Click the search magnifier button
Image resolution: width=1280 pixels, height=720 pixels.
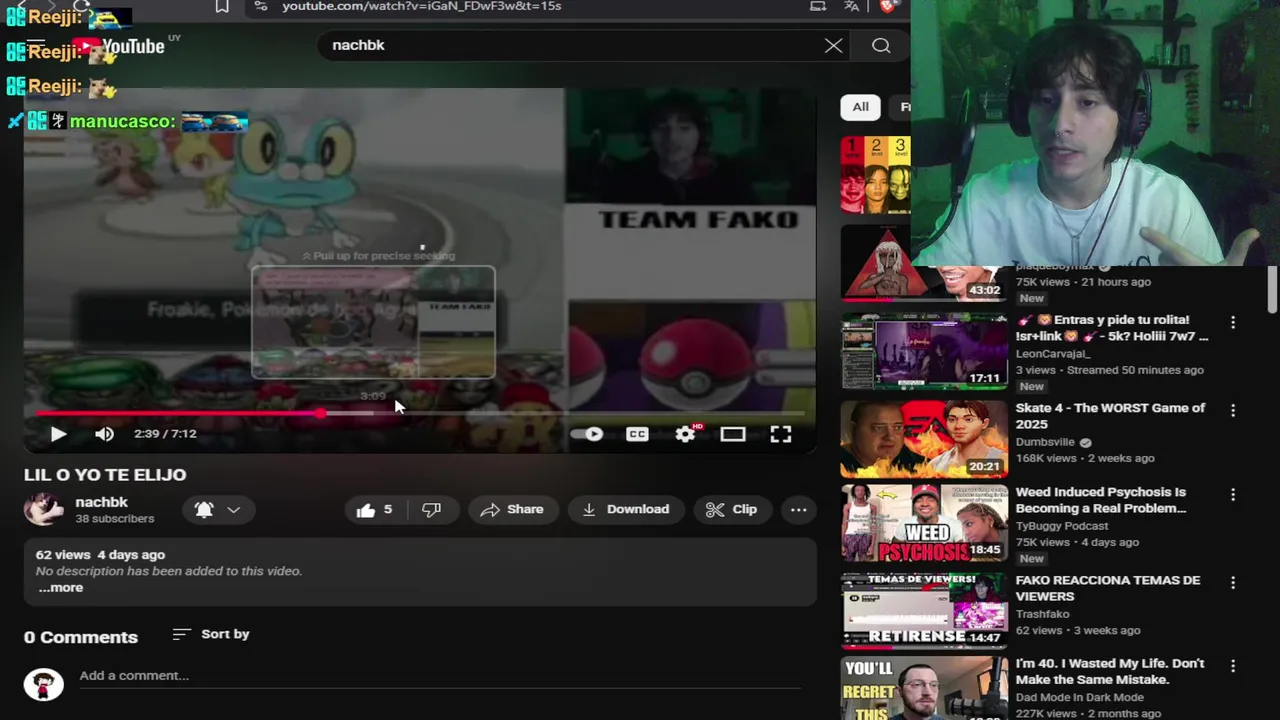[881, 46]
